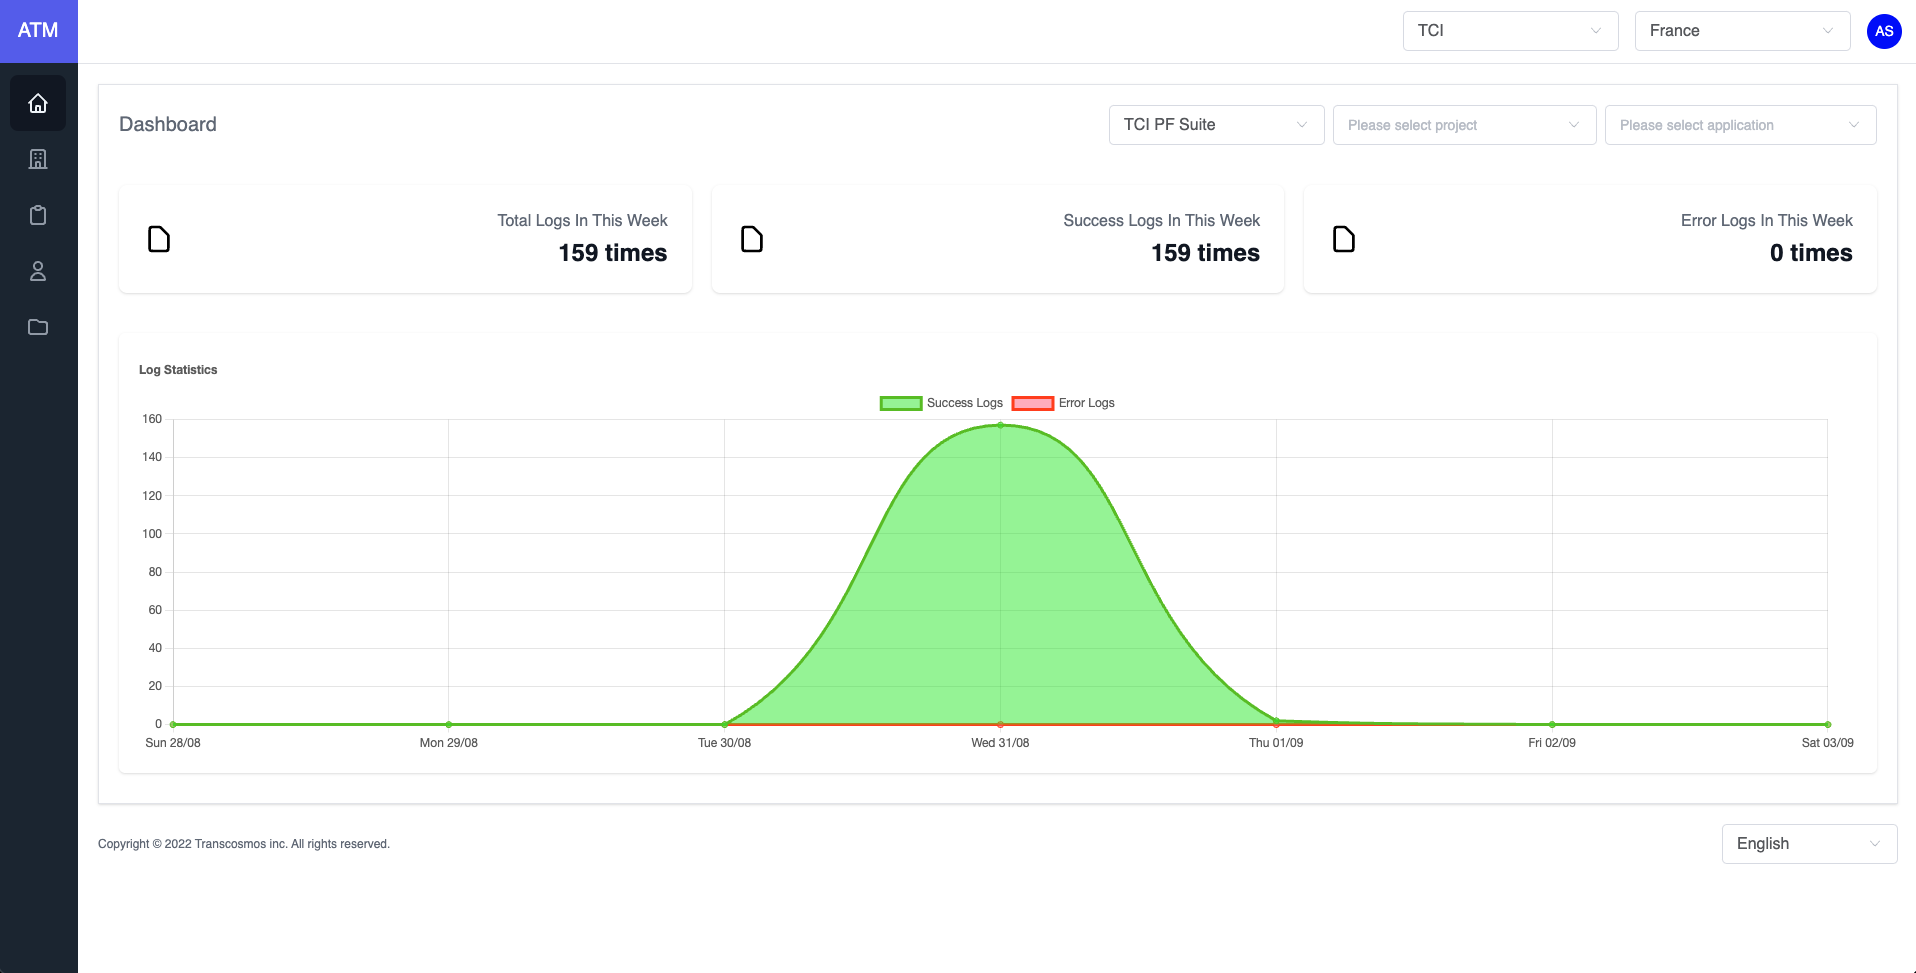1916x973 pixels.
Task: Click the folder icon in sidebar
Action: (38, 327)
